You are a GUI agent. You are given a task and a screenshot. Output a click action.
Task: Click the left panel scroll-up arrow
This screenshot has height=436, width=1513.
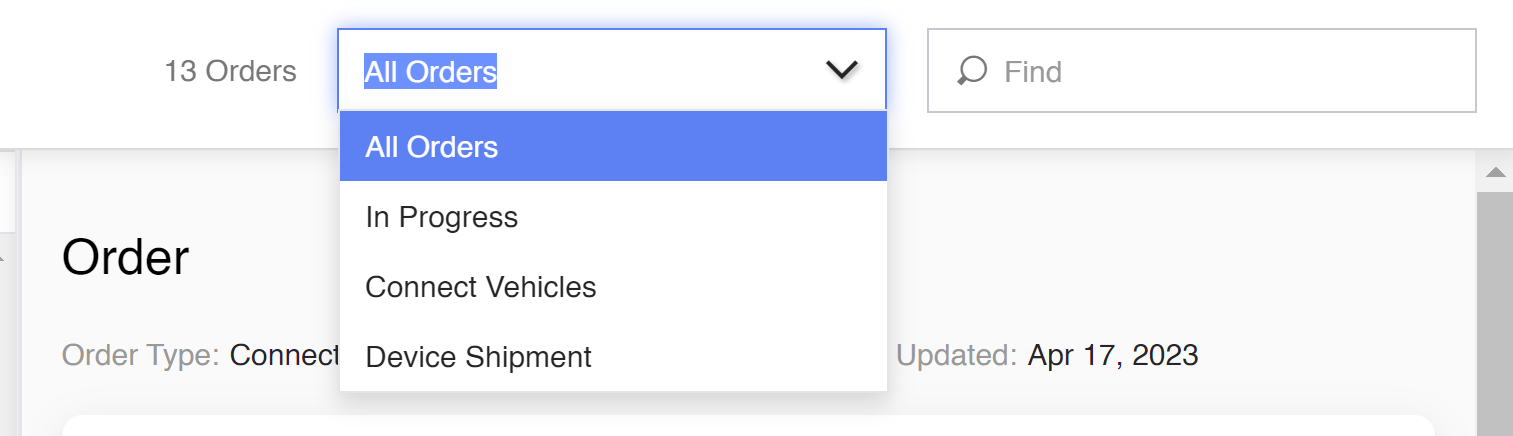point(3,259)
